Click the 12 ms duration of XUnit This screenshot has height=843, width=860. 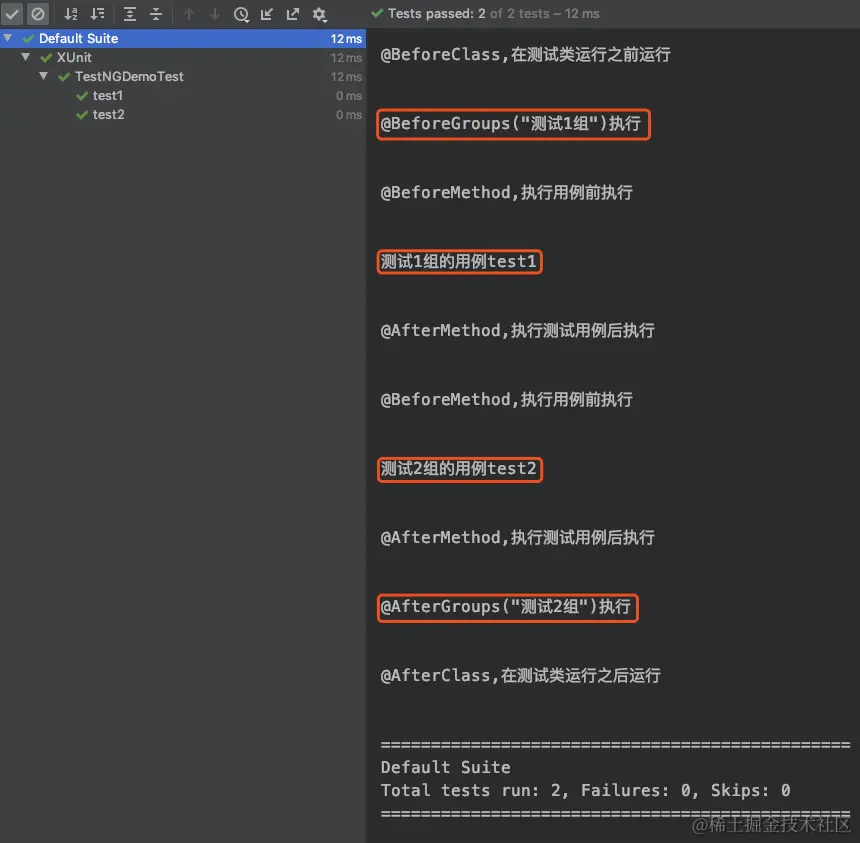pyautogui.click(x=346, y=58)
